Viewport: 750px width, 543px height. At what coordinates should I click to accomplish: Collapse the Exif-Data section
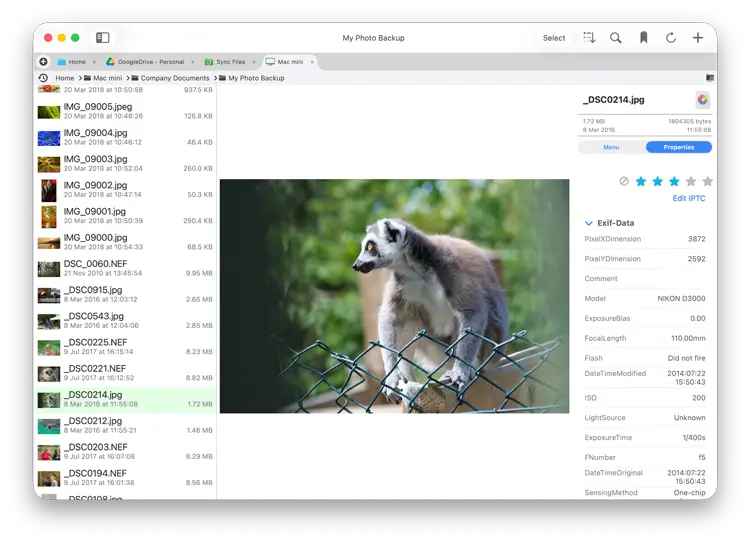click(x=589, y=223)
